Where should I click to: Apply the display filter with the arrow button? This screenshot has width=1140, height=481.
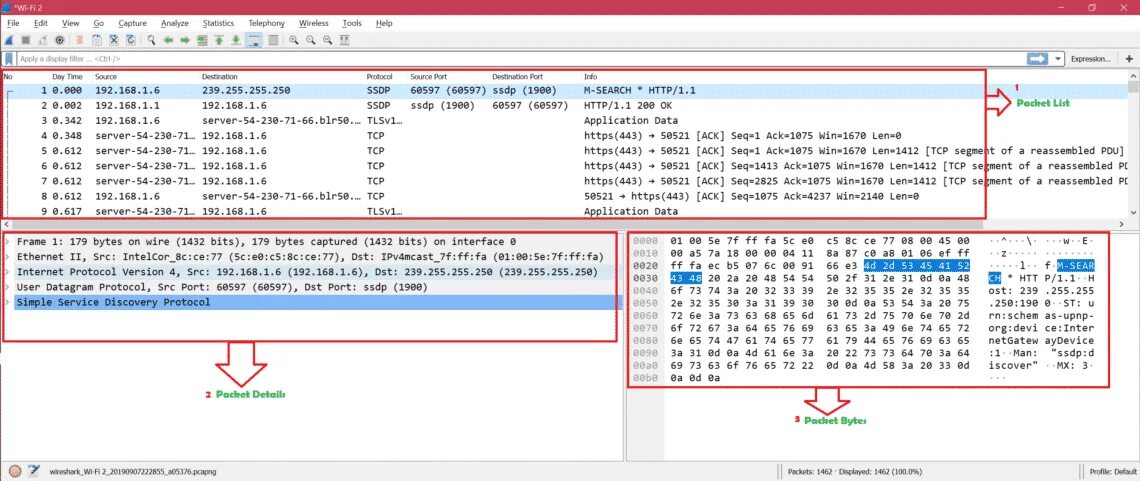[x=1037, y=58]
